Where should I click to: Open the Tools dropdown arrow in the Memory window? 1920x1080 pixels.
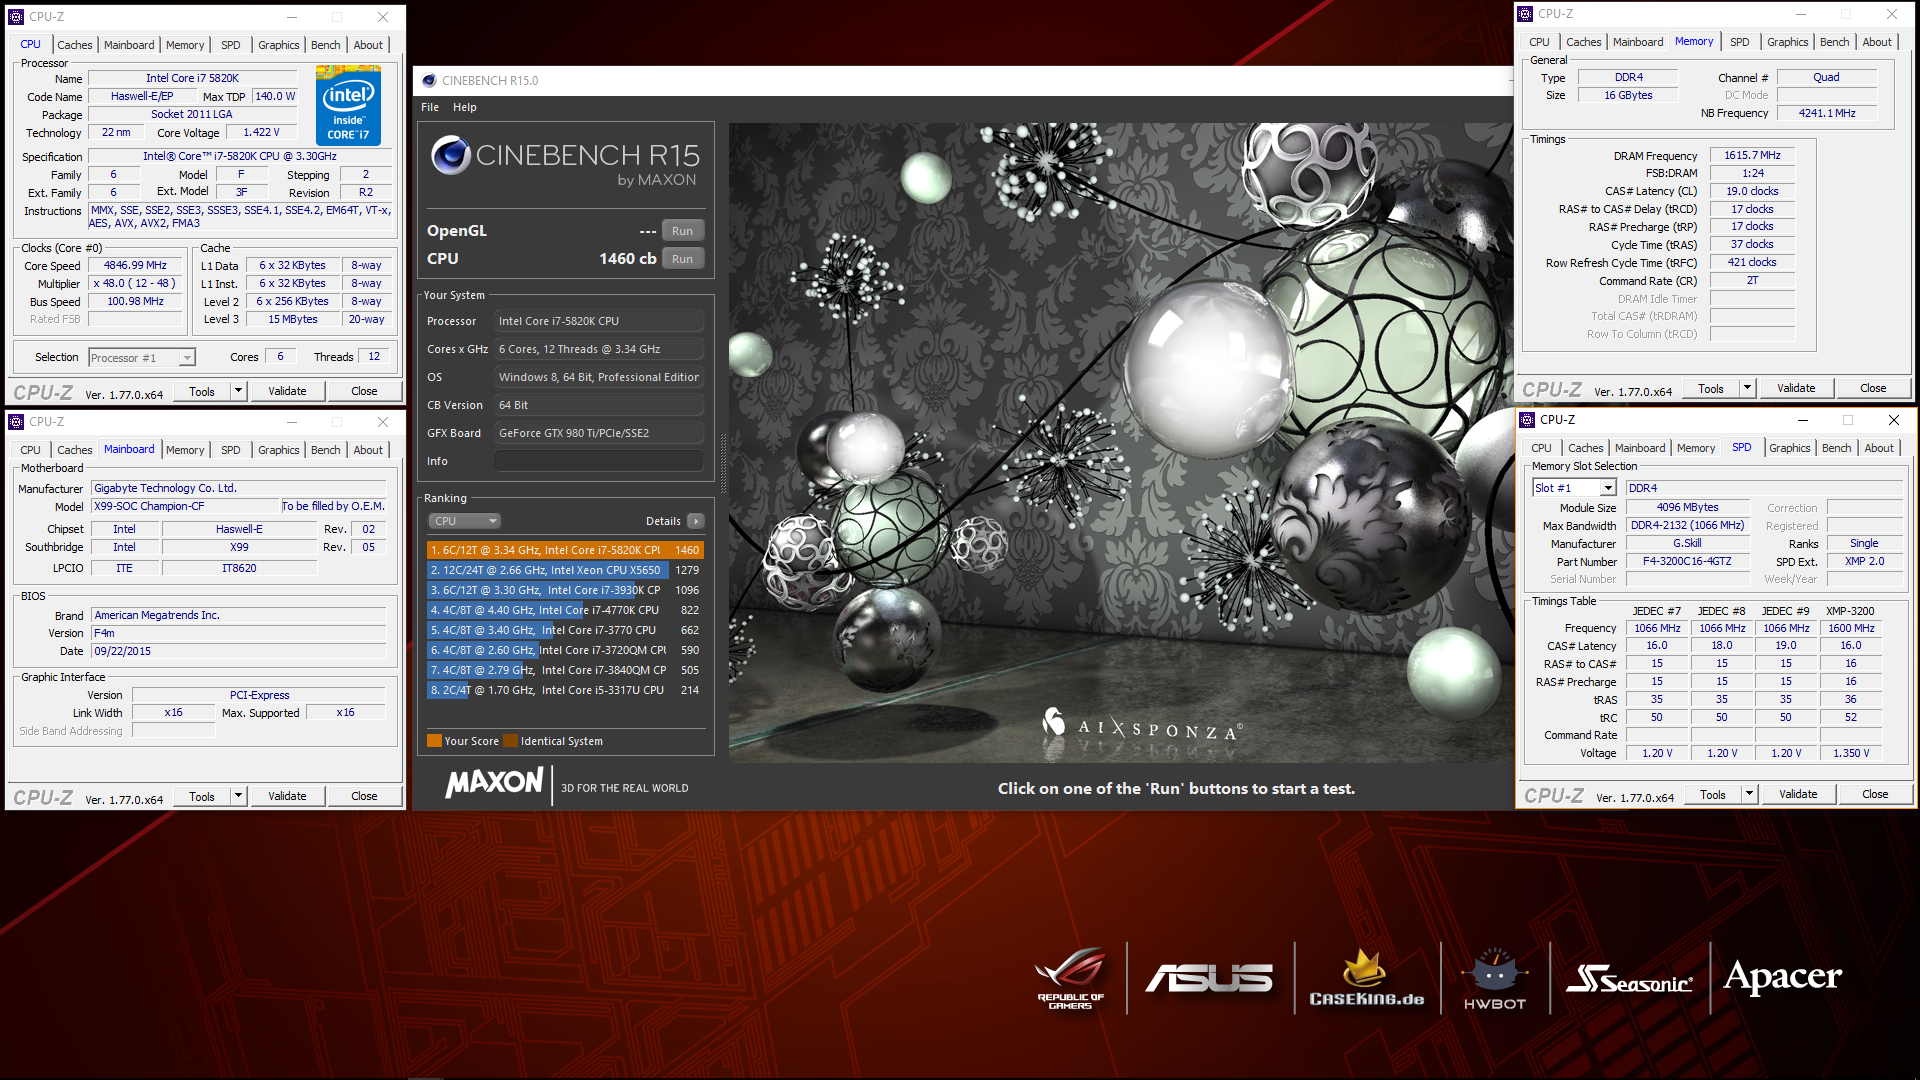point(1747,388)
